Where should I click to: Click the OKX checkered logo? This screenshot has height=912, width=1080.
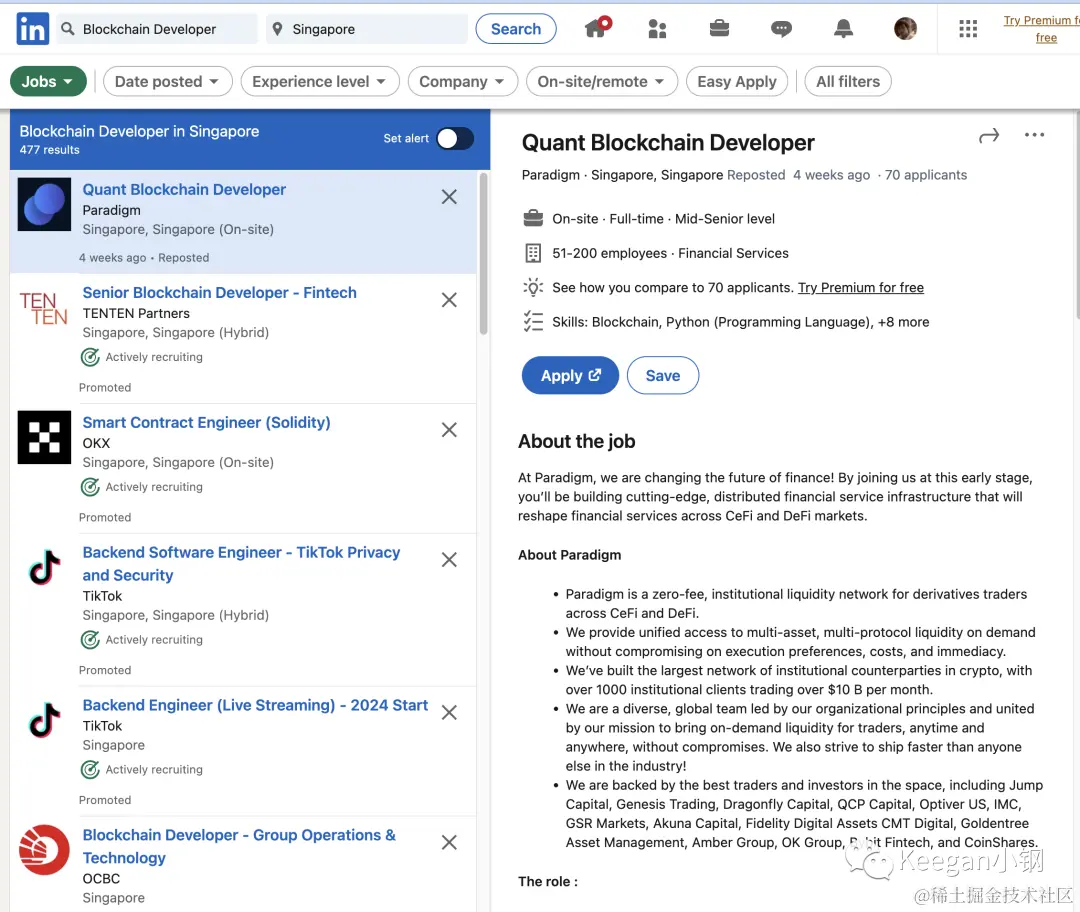click(x=44, y=437)
